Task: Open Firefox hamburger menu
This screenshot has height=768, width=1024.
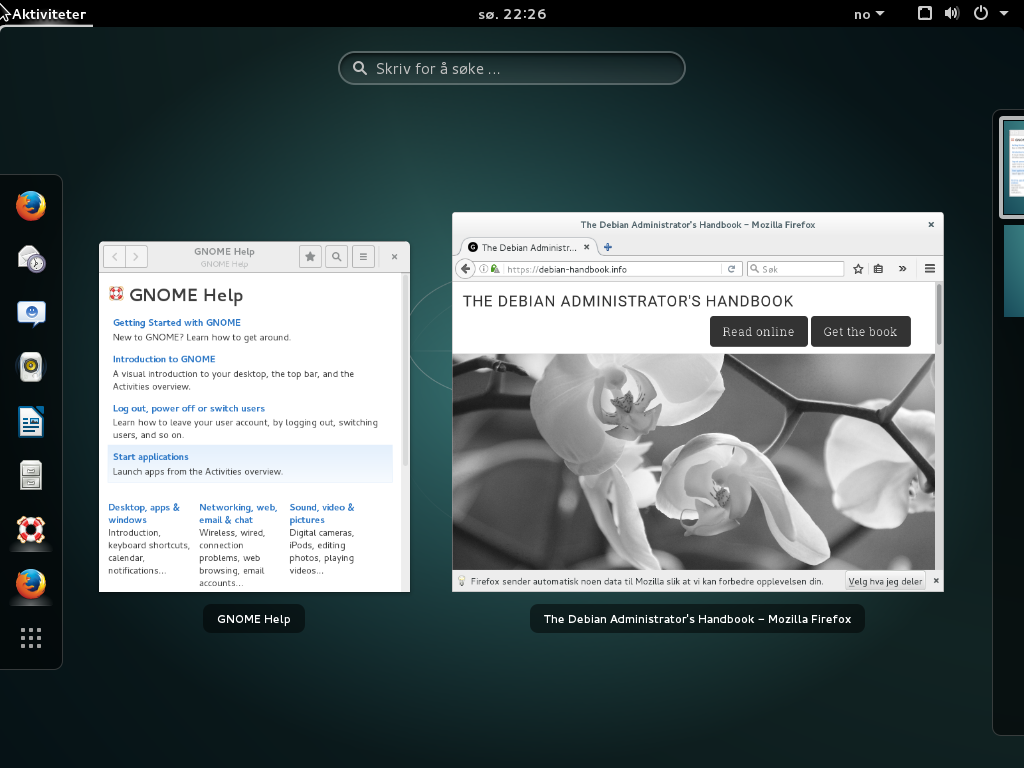Action: coord(930,268)
